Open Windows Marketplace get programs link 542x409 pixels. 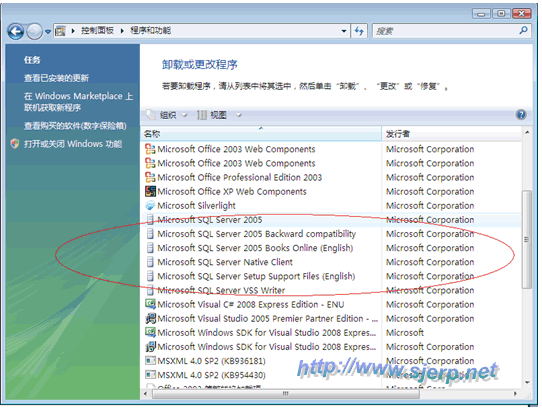(78, 102)
